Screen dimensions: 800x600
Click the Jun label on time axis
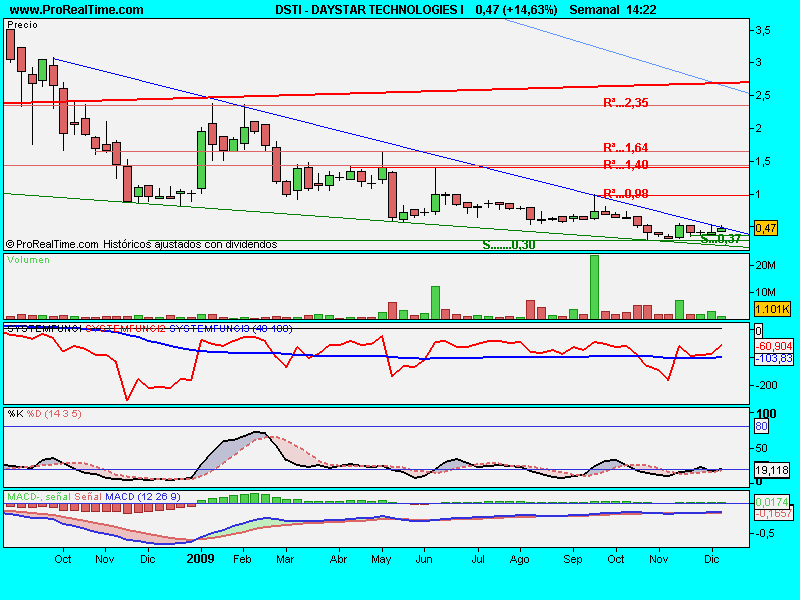click(x=424, y=559)
